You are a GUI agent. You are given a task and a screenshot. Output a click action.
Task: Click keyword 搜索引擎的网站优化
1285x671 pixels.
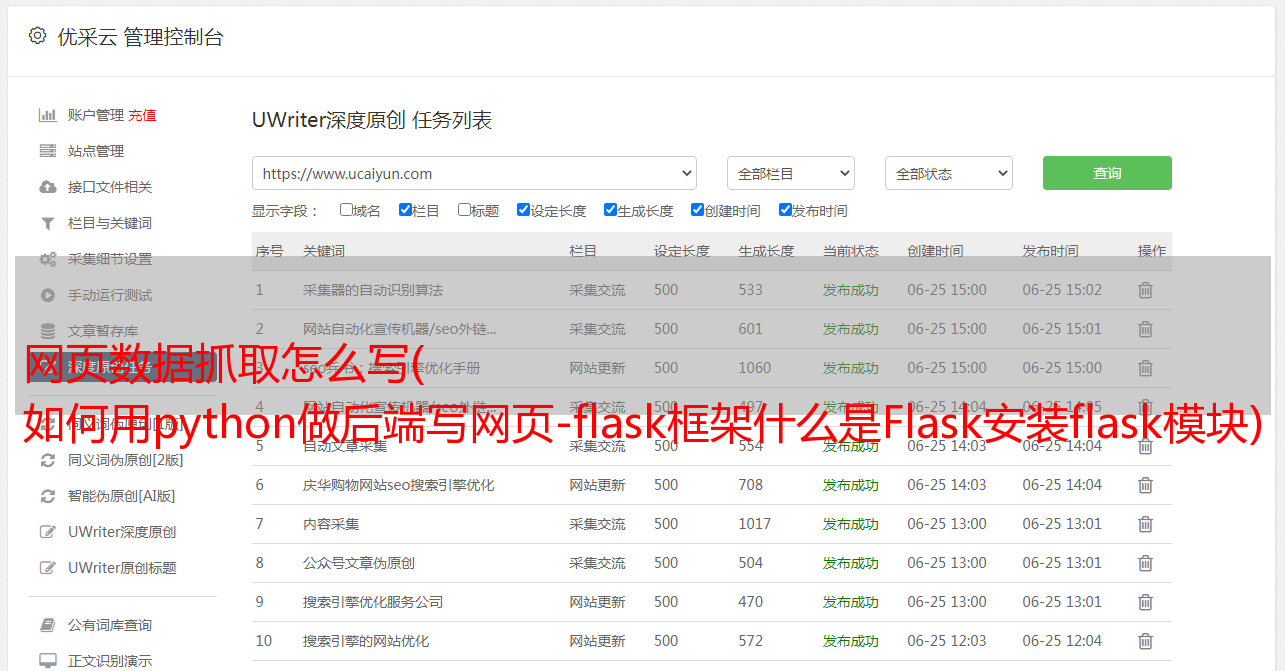pos(366,641)
